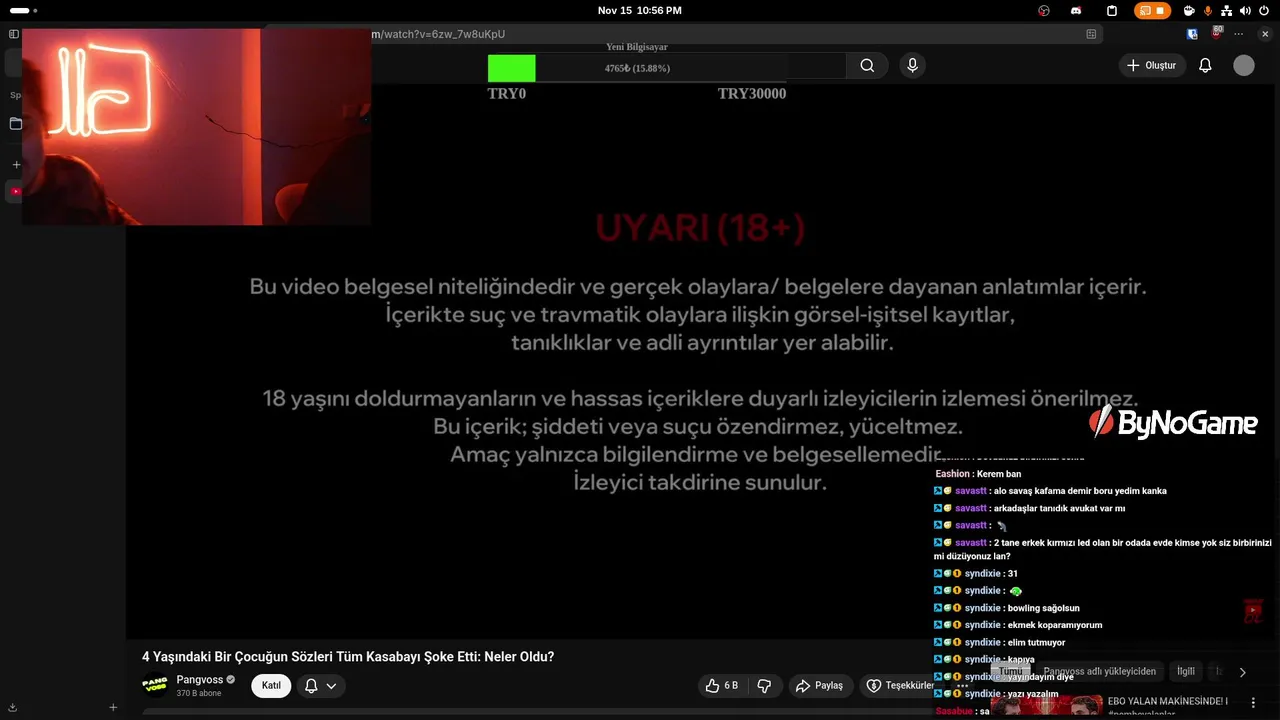Click the video title about 4 Yaşındaki Bir Çocuğun

point(348,657)
